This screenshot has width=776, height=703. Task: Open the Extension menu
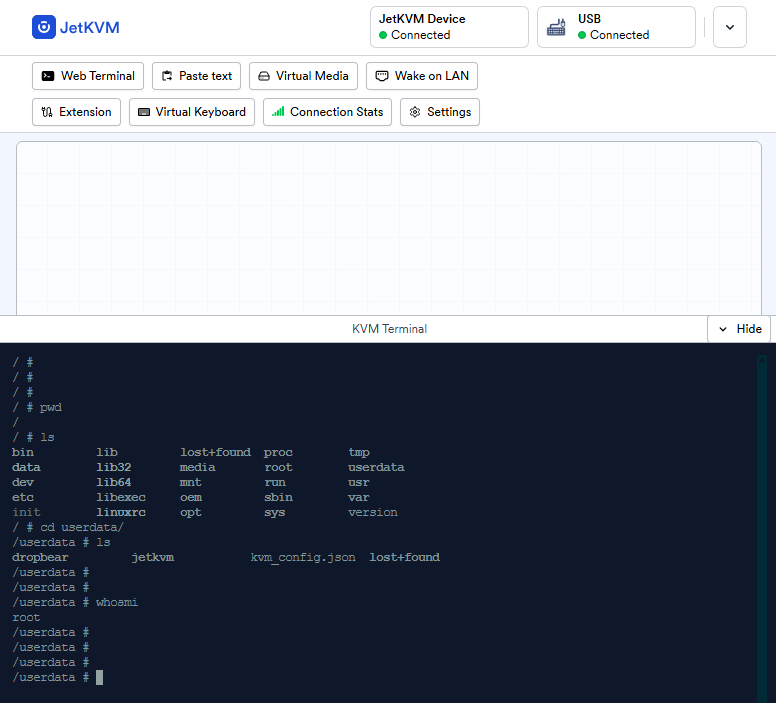[76, 112]
